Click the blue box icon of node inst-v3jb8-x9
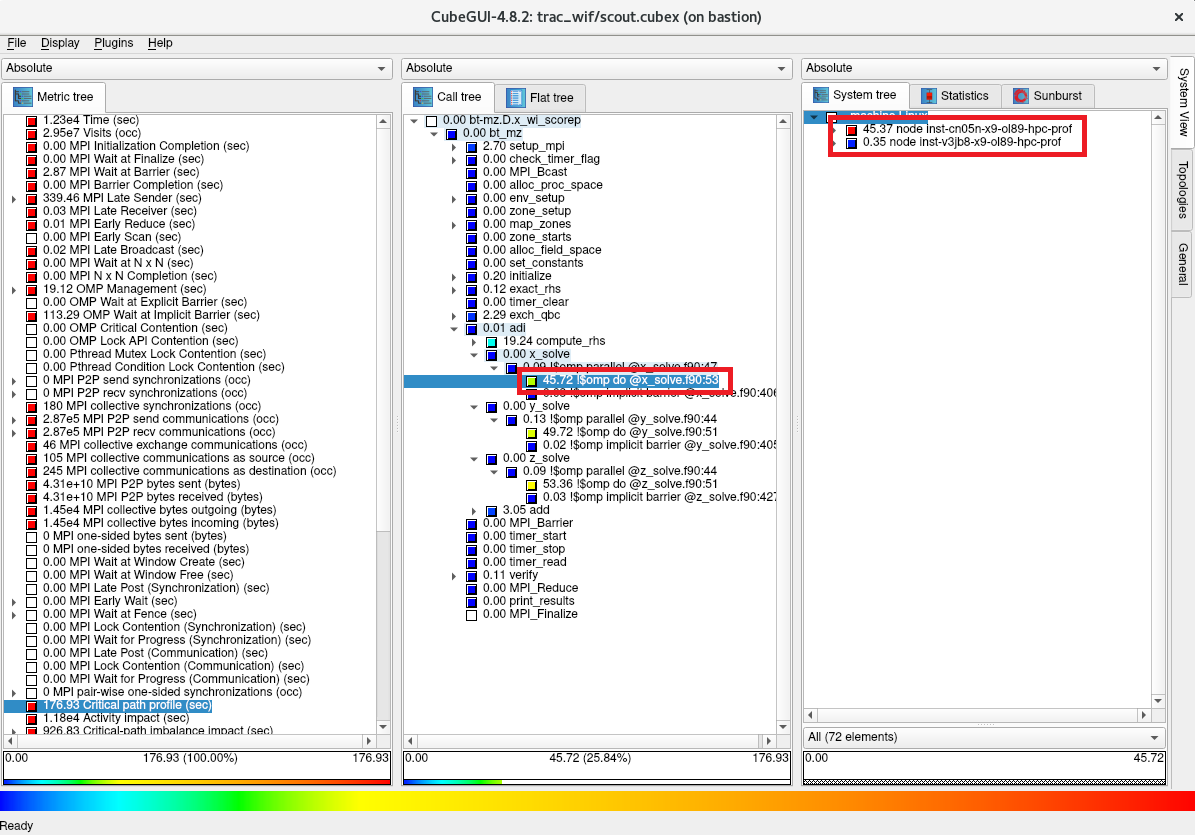The height and width of the screenshot is (835, 1195). 852,143
